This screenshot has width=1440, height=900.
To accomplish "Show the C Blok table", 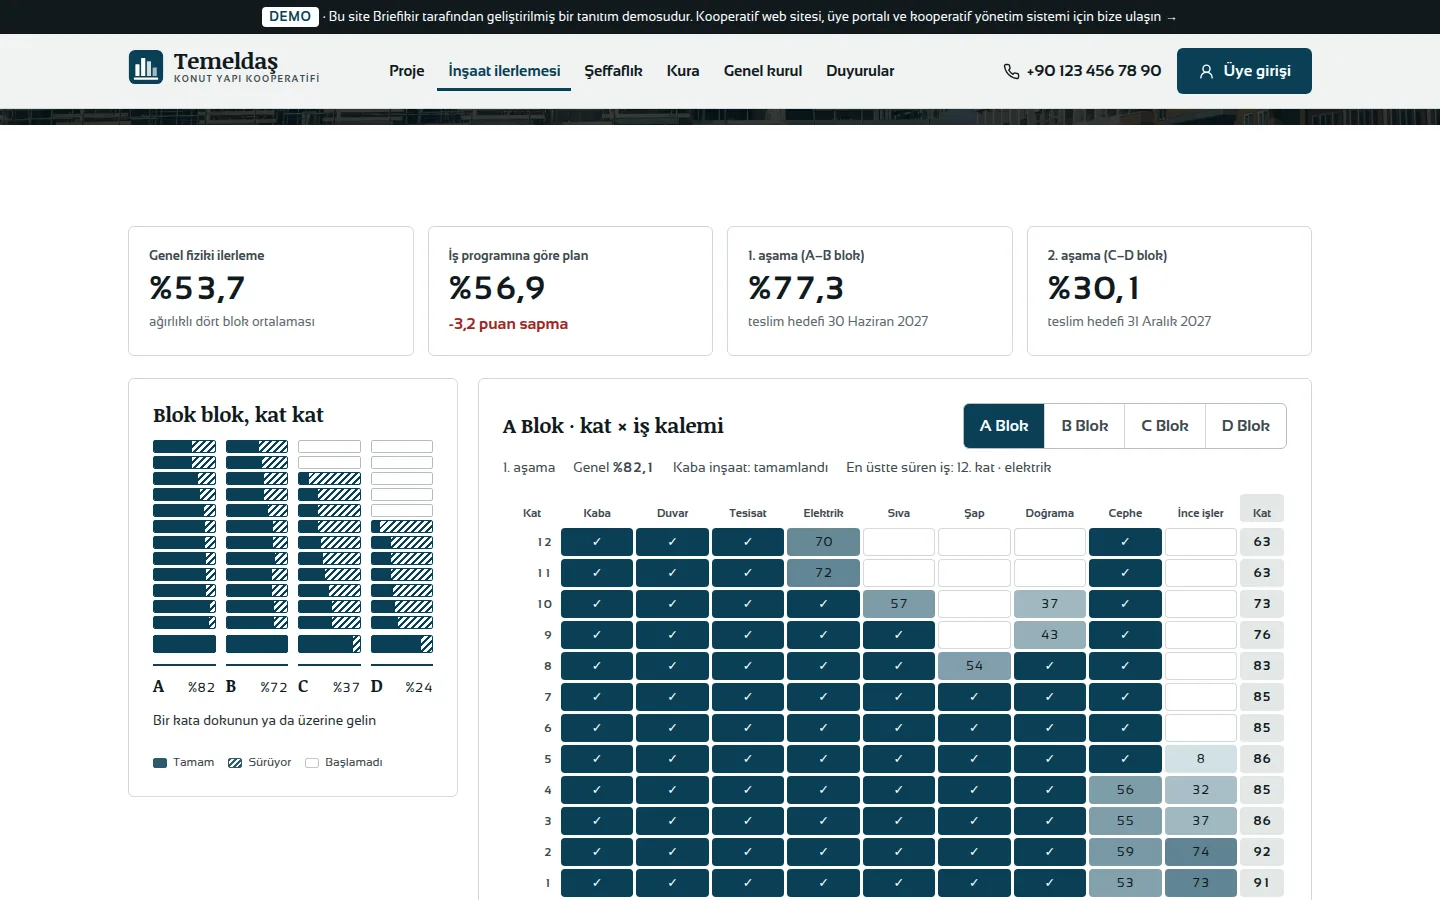I will click(1165, 426).
